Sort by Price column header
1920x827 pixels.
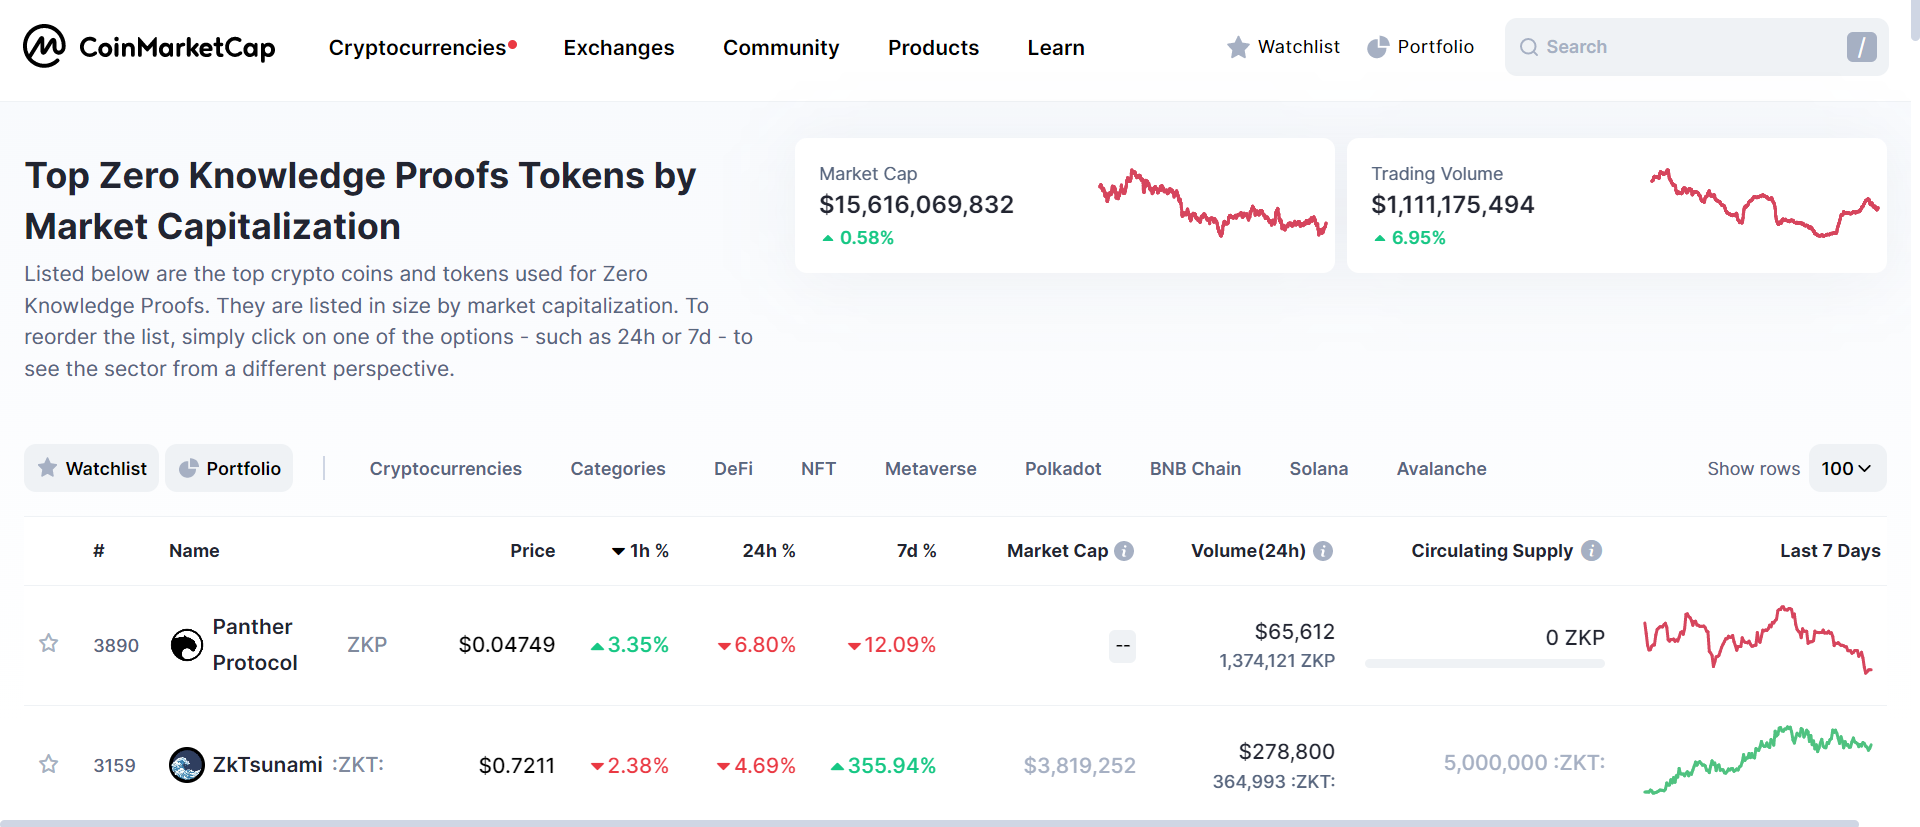pyautogui.click(x=532, y=551)
